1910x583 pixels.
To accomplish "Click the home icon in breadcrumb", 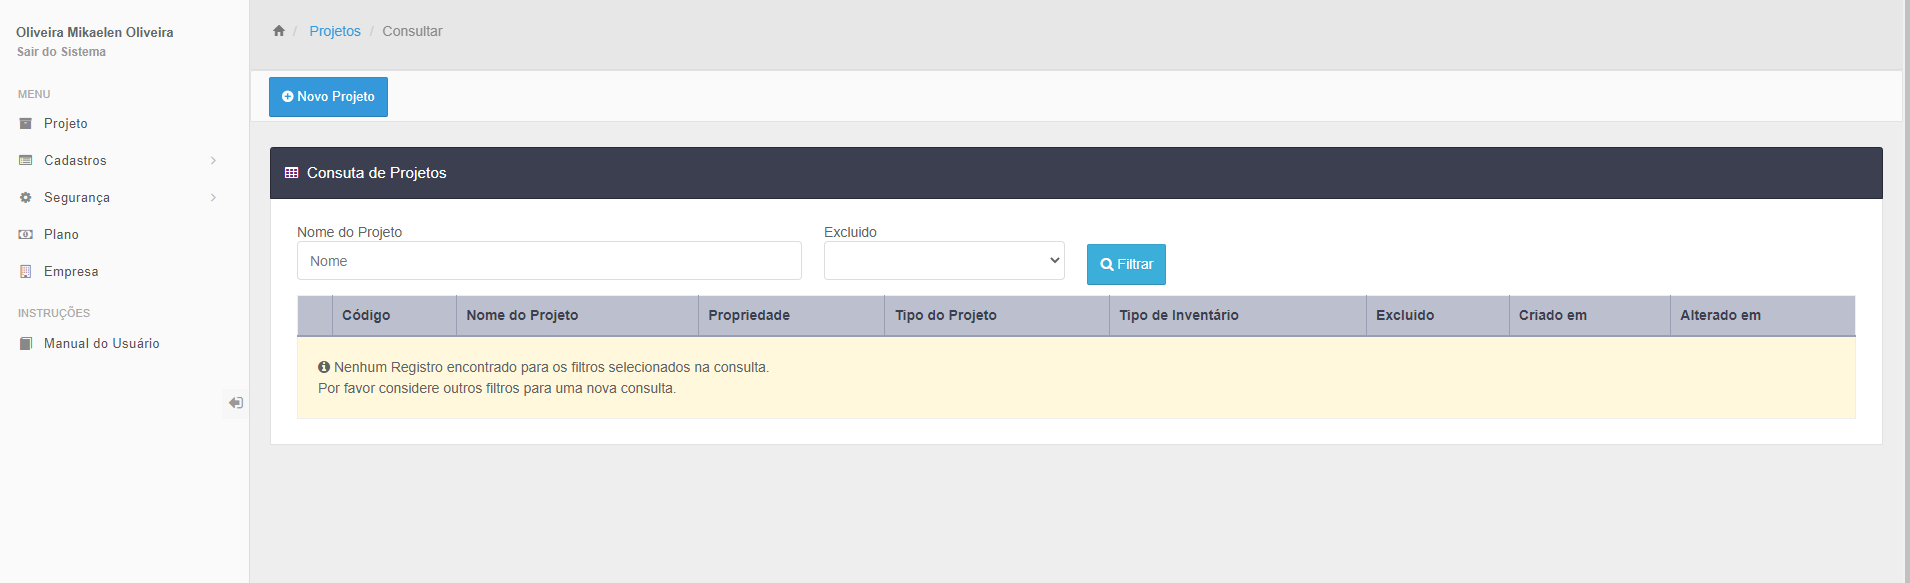I will tap(279, 31).
